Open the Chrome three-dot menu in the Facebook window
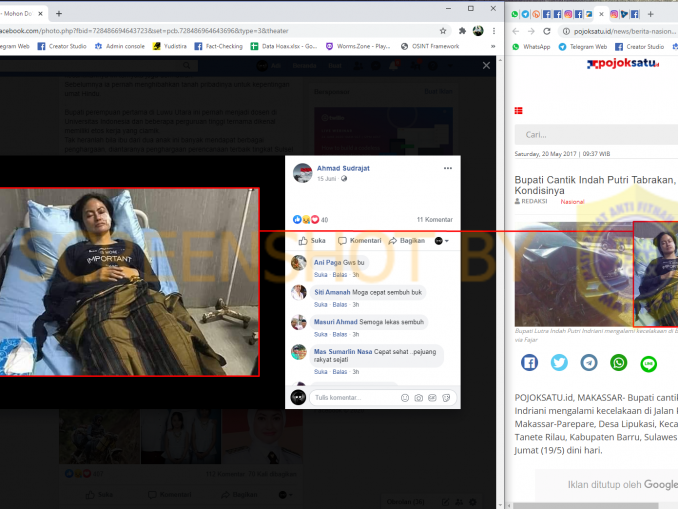The image size is (678, 509). (x=494, y=31)
